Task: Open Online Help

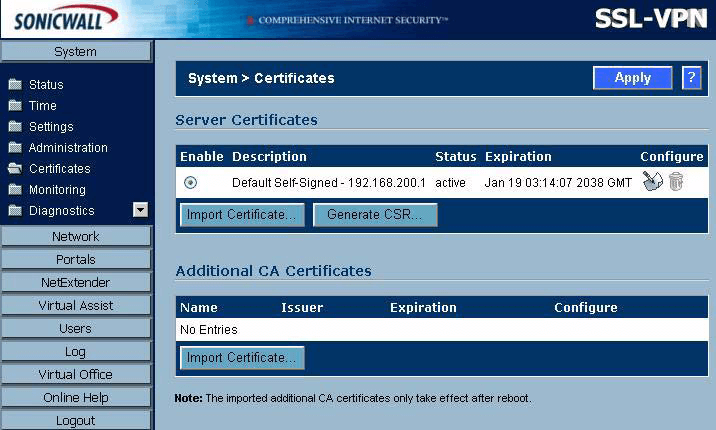Action: point(76,398)
